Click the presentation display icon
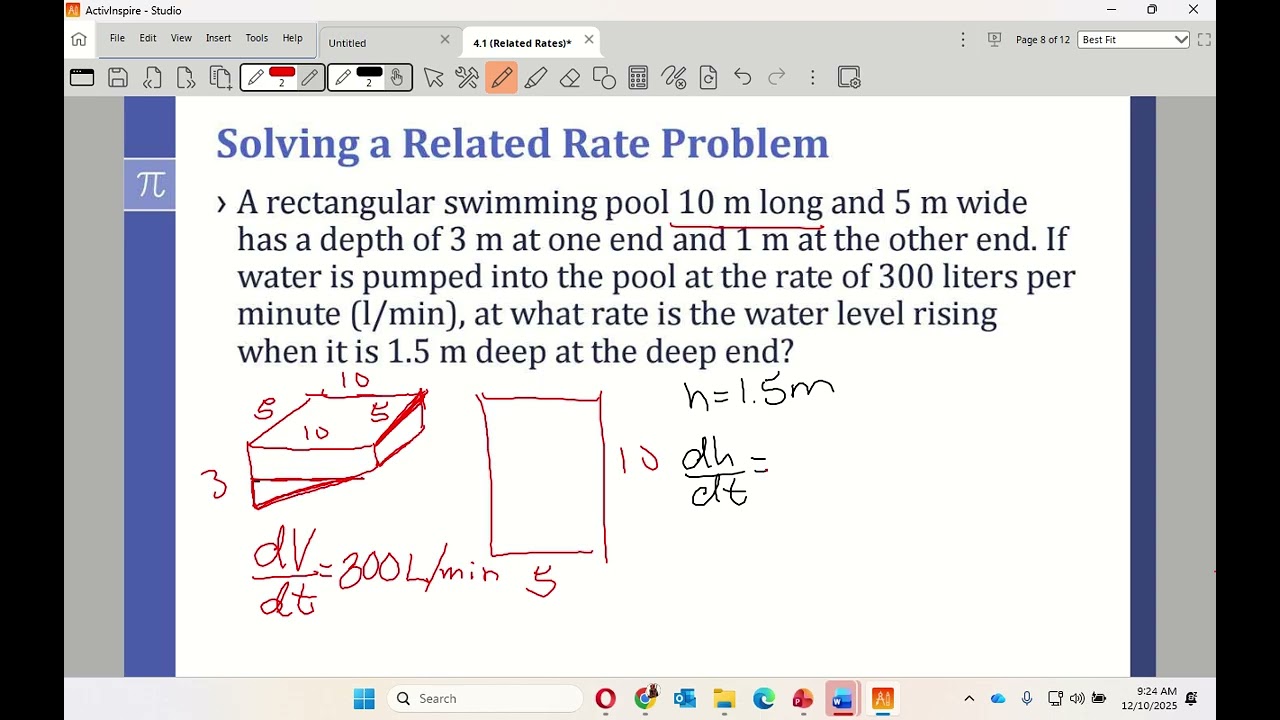1280x720 pixels. point(994,40)
